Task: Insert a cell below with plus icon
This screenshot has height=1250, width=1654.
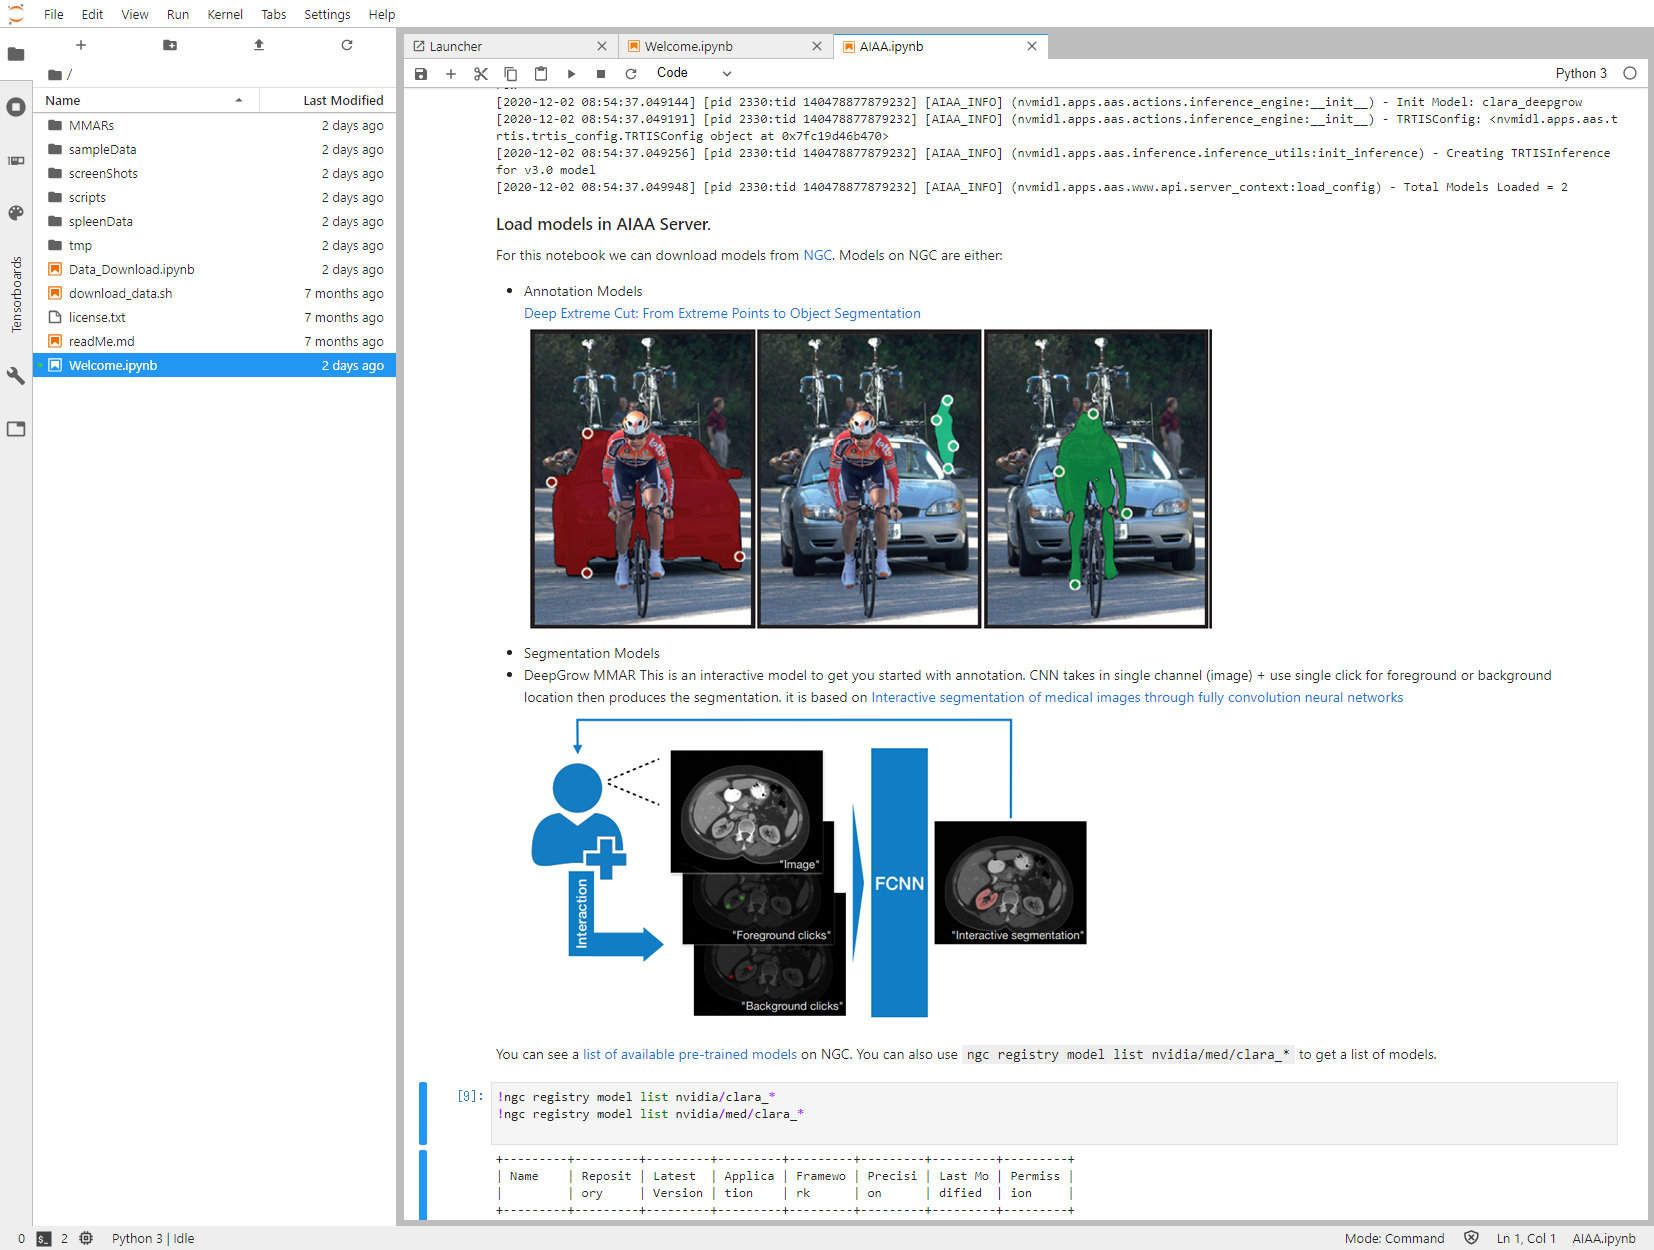Action: point(451,73)
